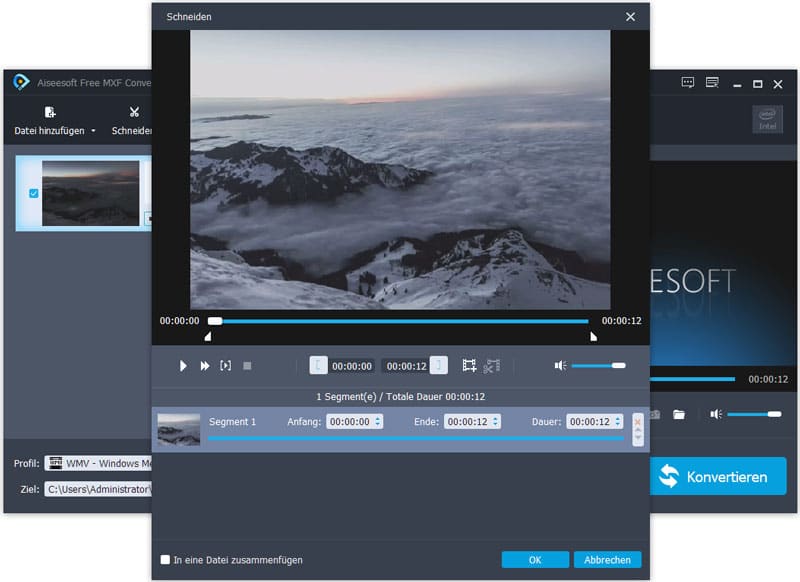800x582 pixels.
Task: Confirm with the OK button
Action: 535,560
